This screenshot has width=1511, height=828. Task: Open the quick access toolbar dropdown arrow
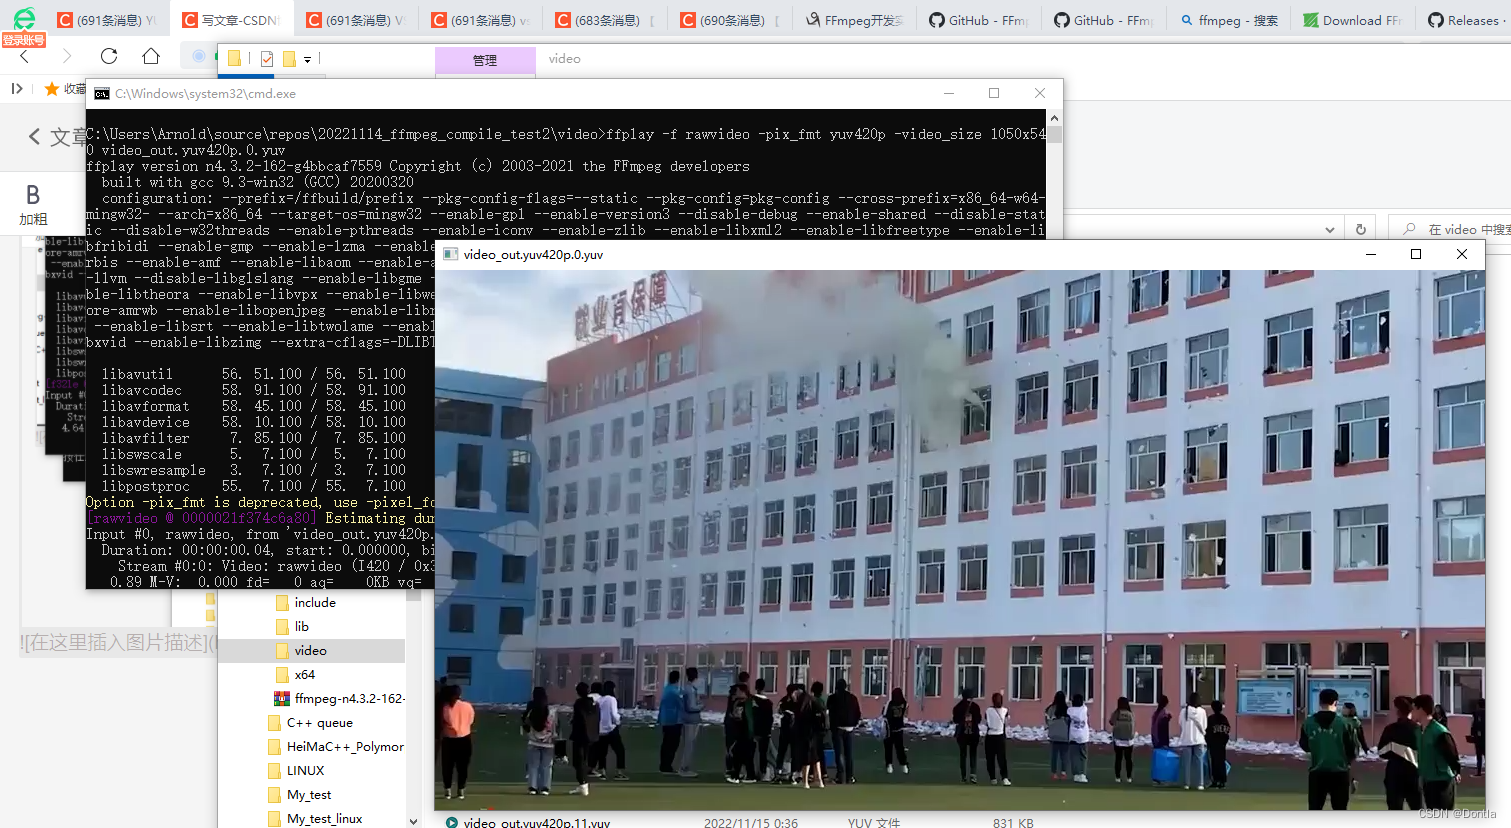307,60
